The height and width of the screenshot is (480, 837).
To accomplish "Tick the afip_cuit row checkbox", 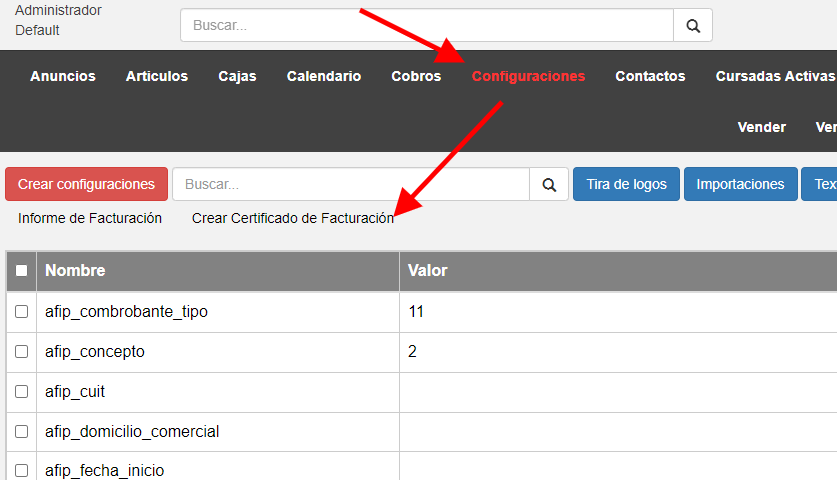I will pyautogui.click(x=21, y=392).
